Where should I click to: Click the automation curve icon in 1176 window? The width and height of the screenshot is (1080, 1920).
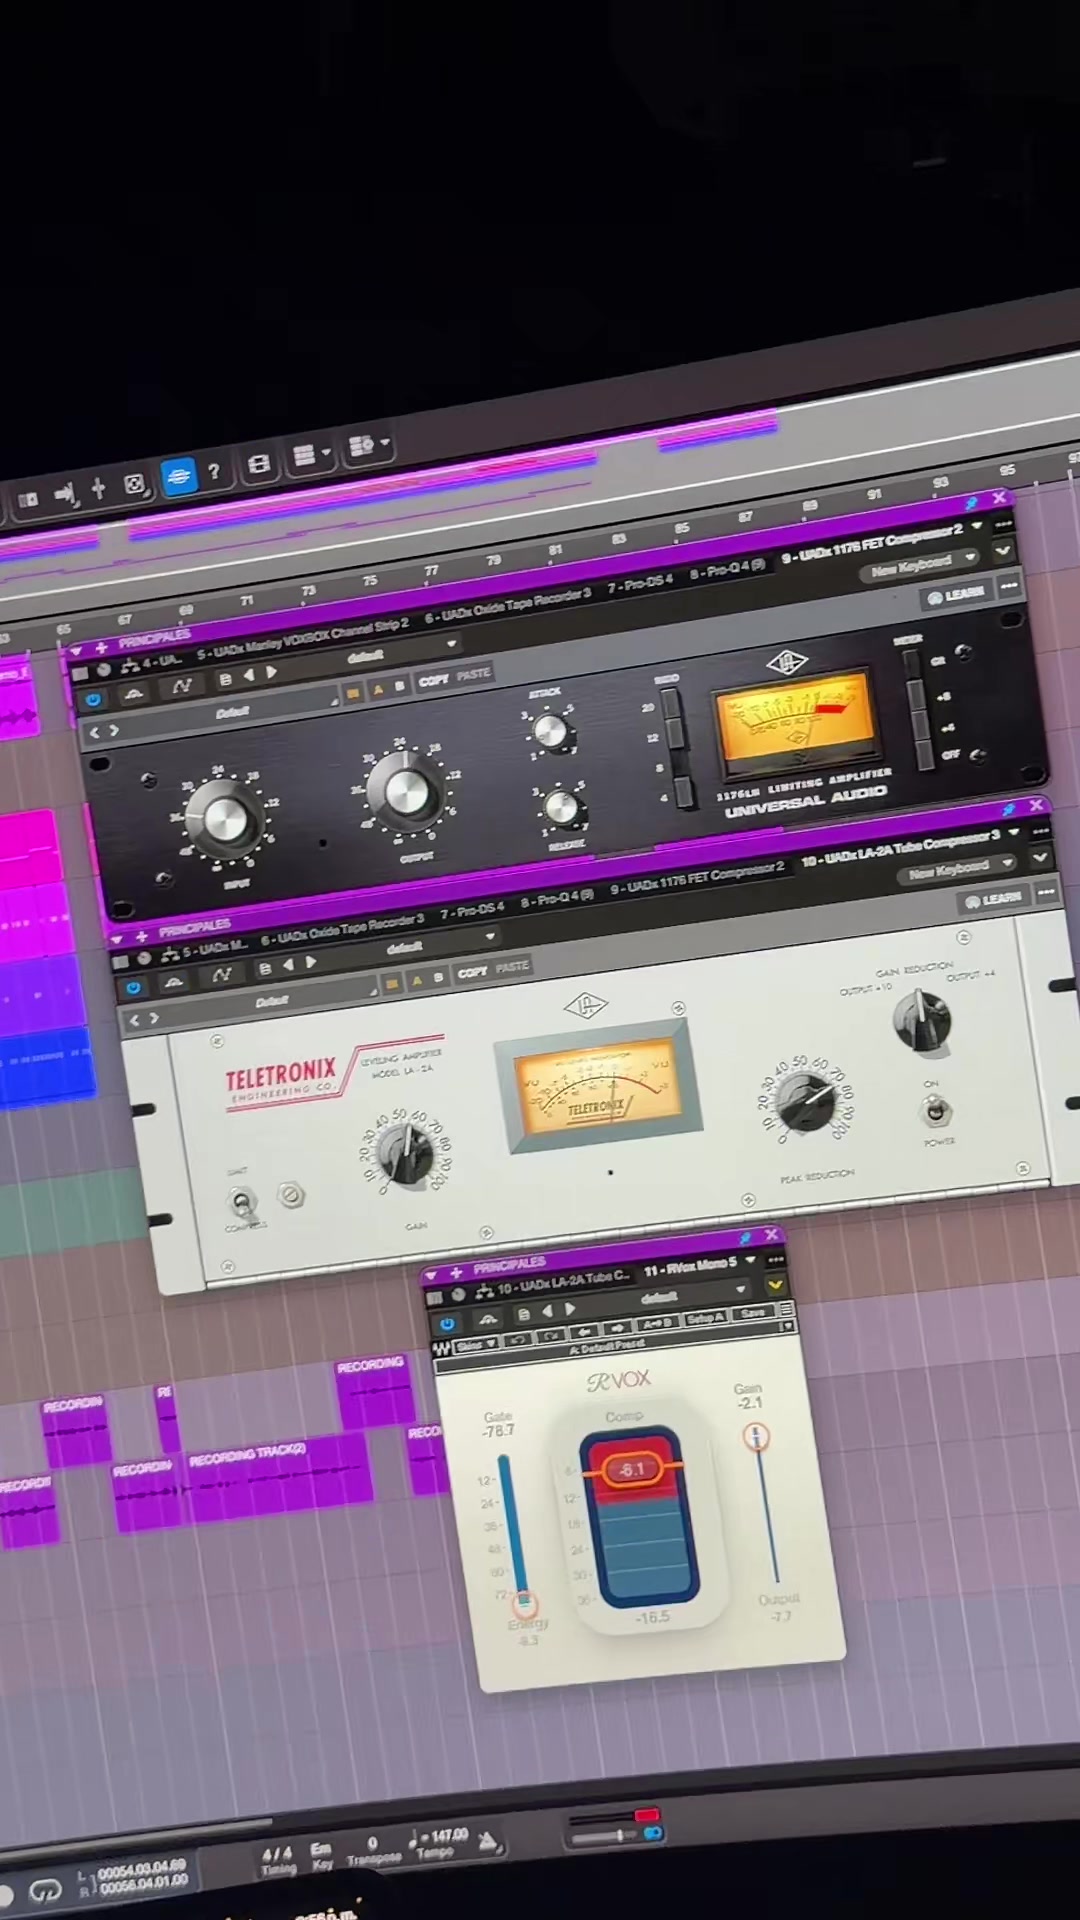point(181,686)
